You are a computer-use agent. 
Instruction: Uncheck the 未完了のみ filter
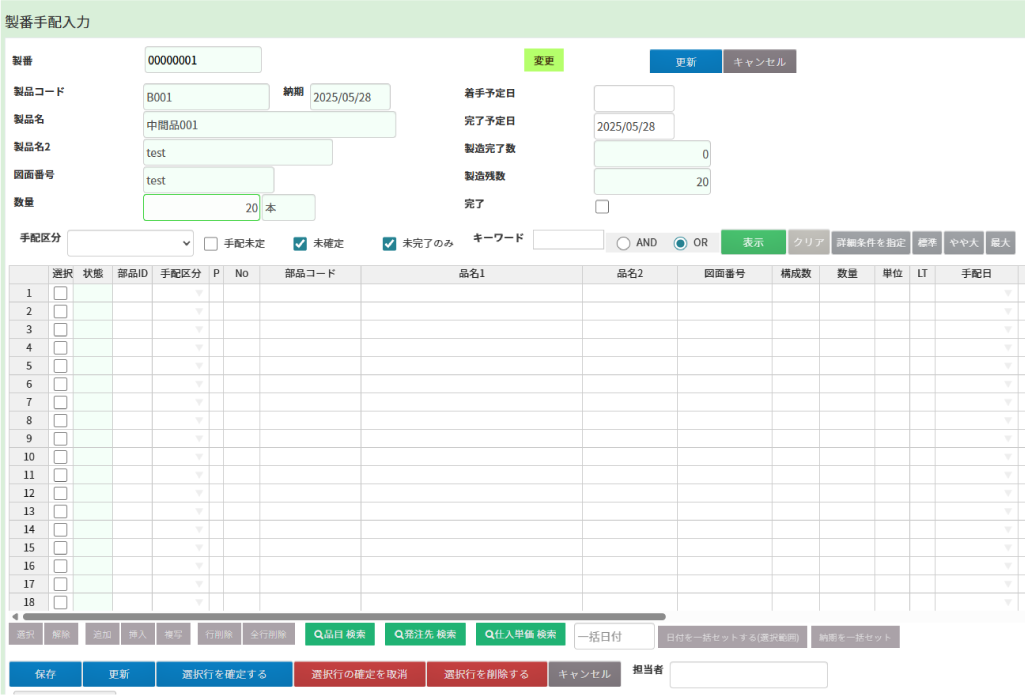pyautogui.click(x=390, y=243)
